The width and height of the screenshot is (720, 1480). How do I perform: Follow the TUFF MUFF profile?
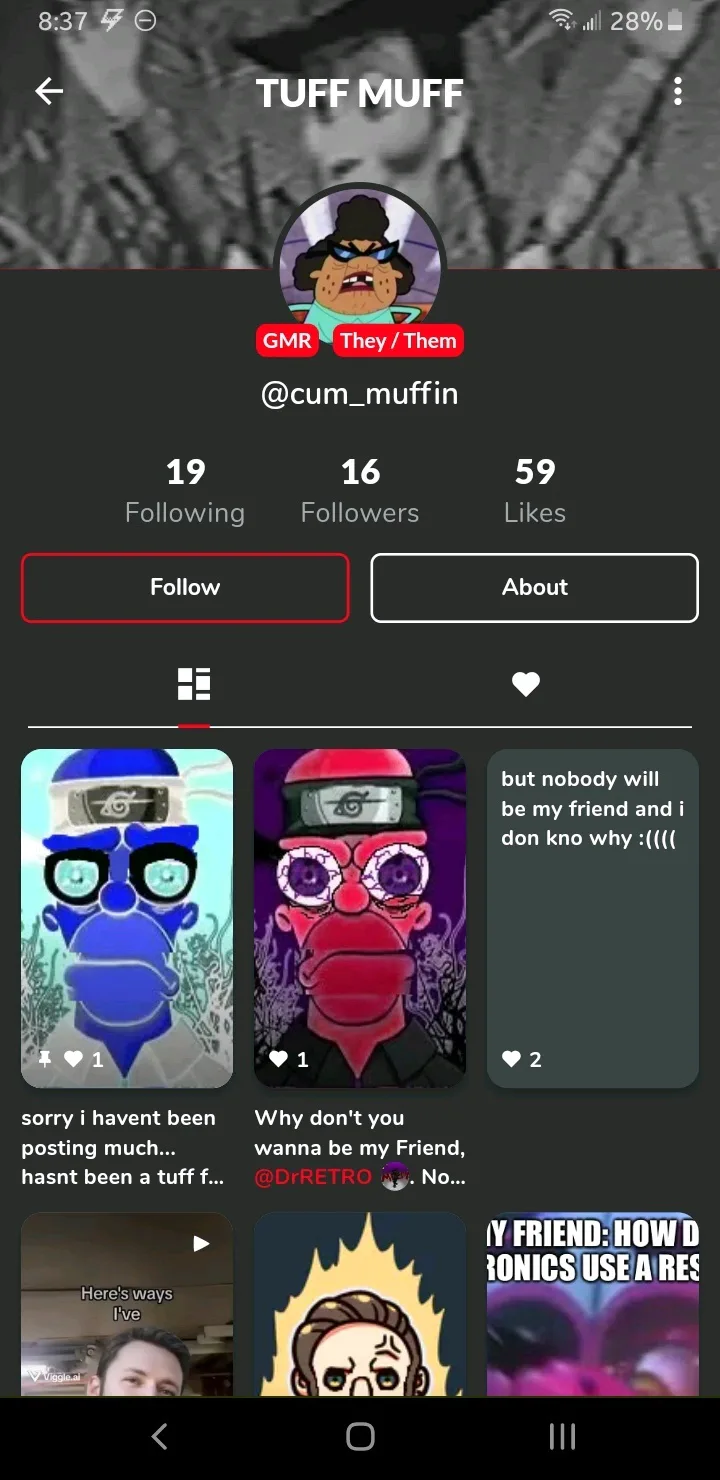[x=185, y=588]
